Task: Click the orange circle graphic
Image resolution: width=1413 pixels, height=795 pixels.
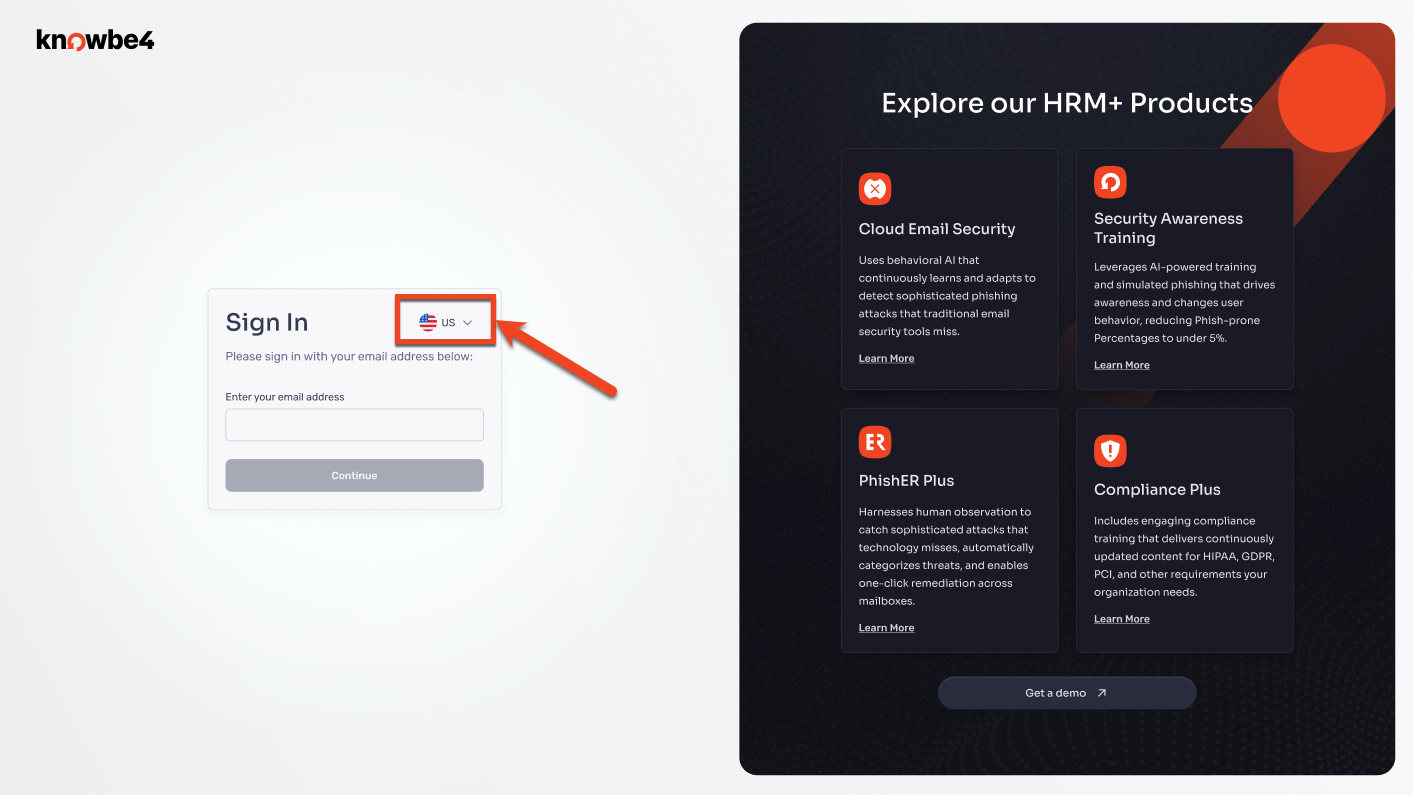Action: tap(1332, 97)
